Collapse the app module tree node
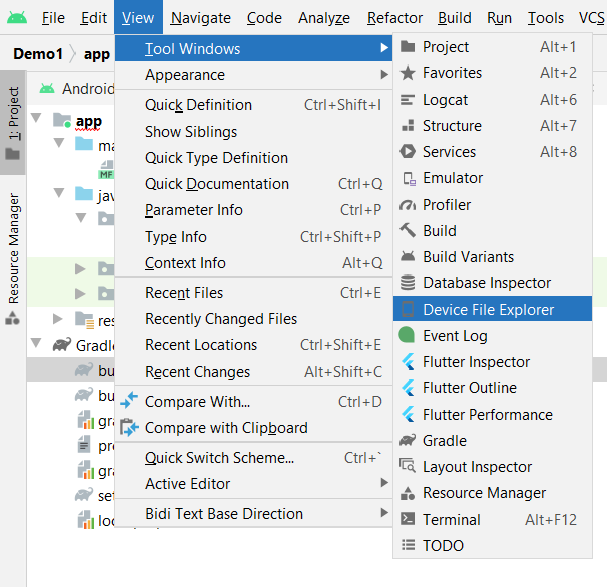This screenshot has height=587, width=607. tap(36, 118)
